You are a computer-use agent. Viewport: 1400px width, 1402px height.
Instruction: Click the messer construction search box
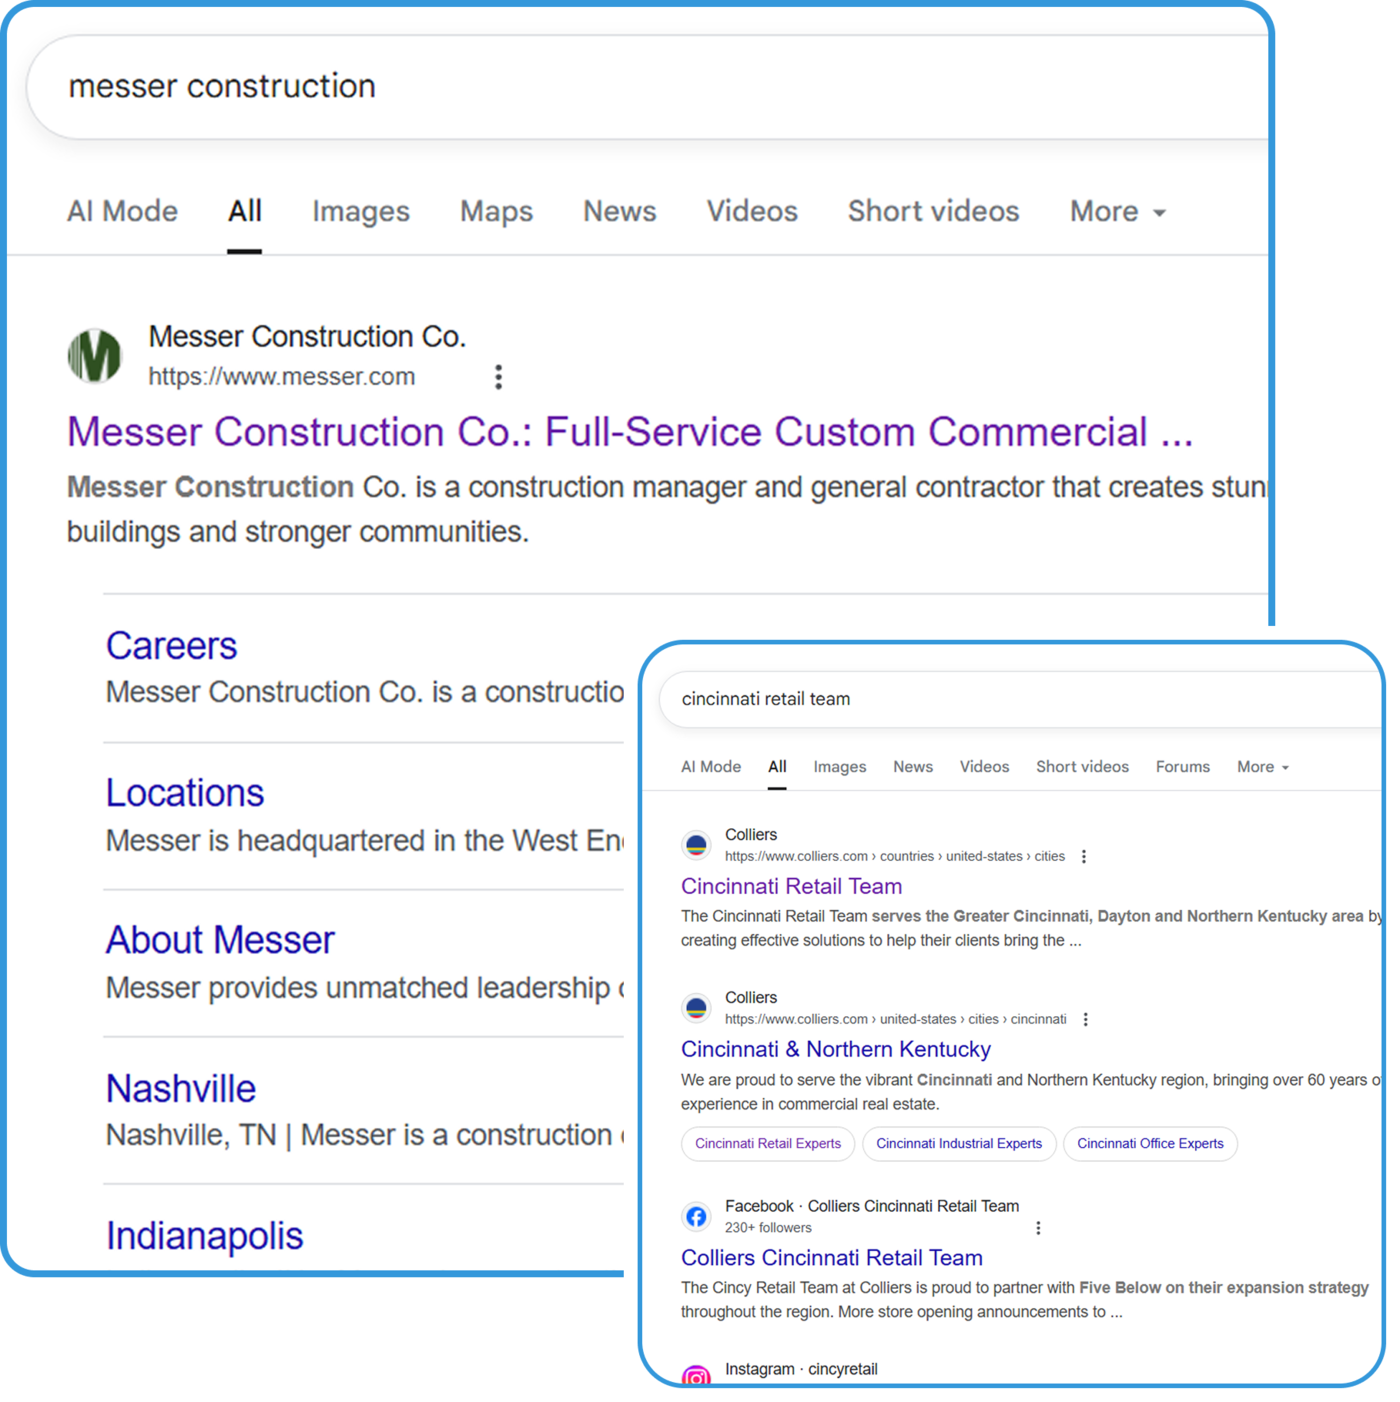click(600, 87)
